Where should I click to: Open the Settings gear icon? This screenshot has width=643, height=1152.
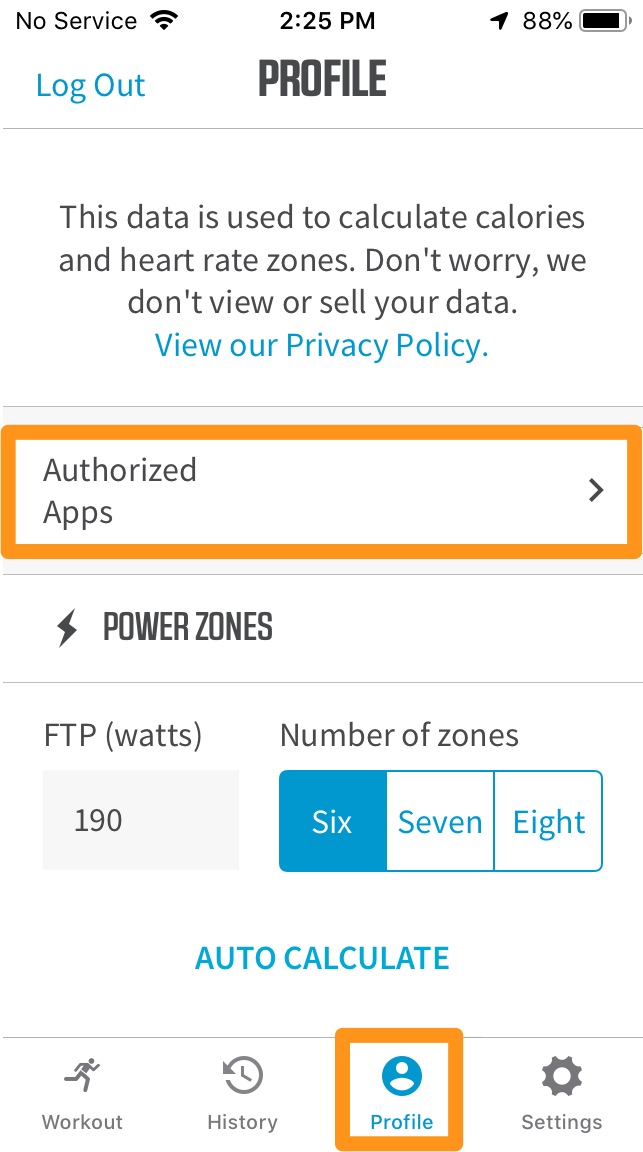pyautogui.click(x=561, y=1076)
